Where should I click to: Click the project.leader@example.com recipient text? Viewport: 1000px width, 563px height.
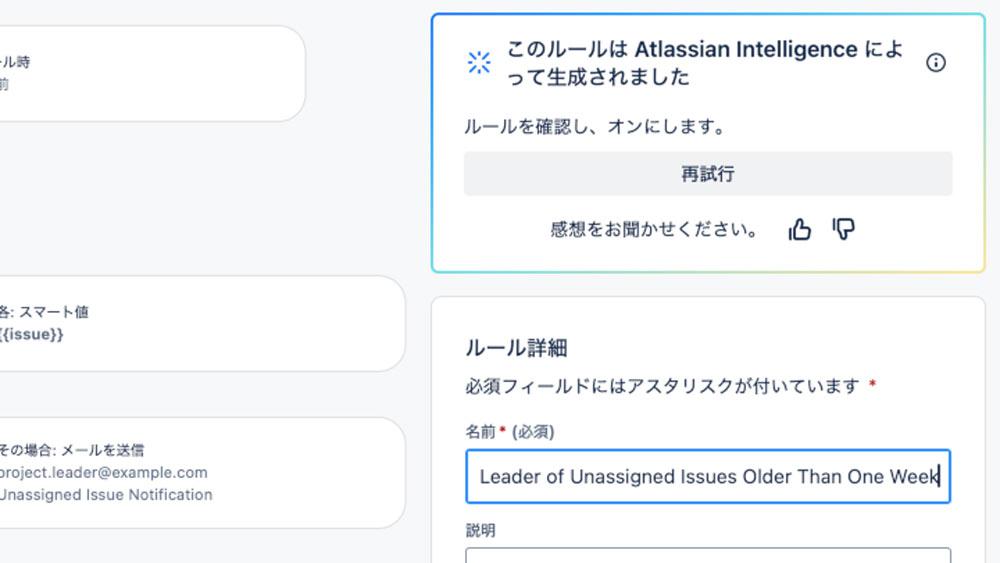(x=103, y=472)
